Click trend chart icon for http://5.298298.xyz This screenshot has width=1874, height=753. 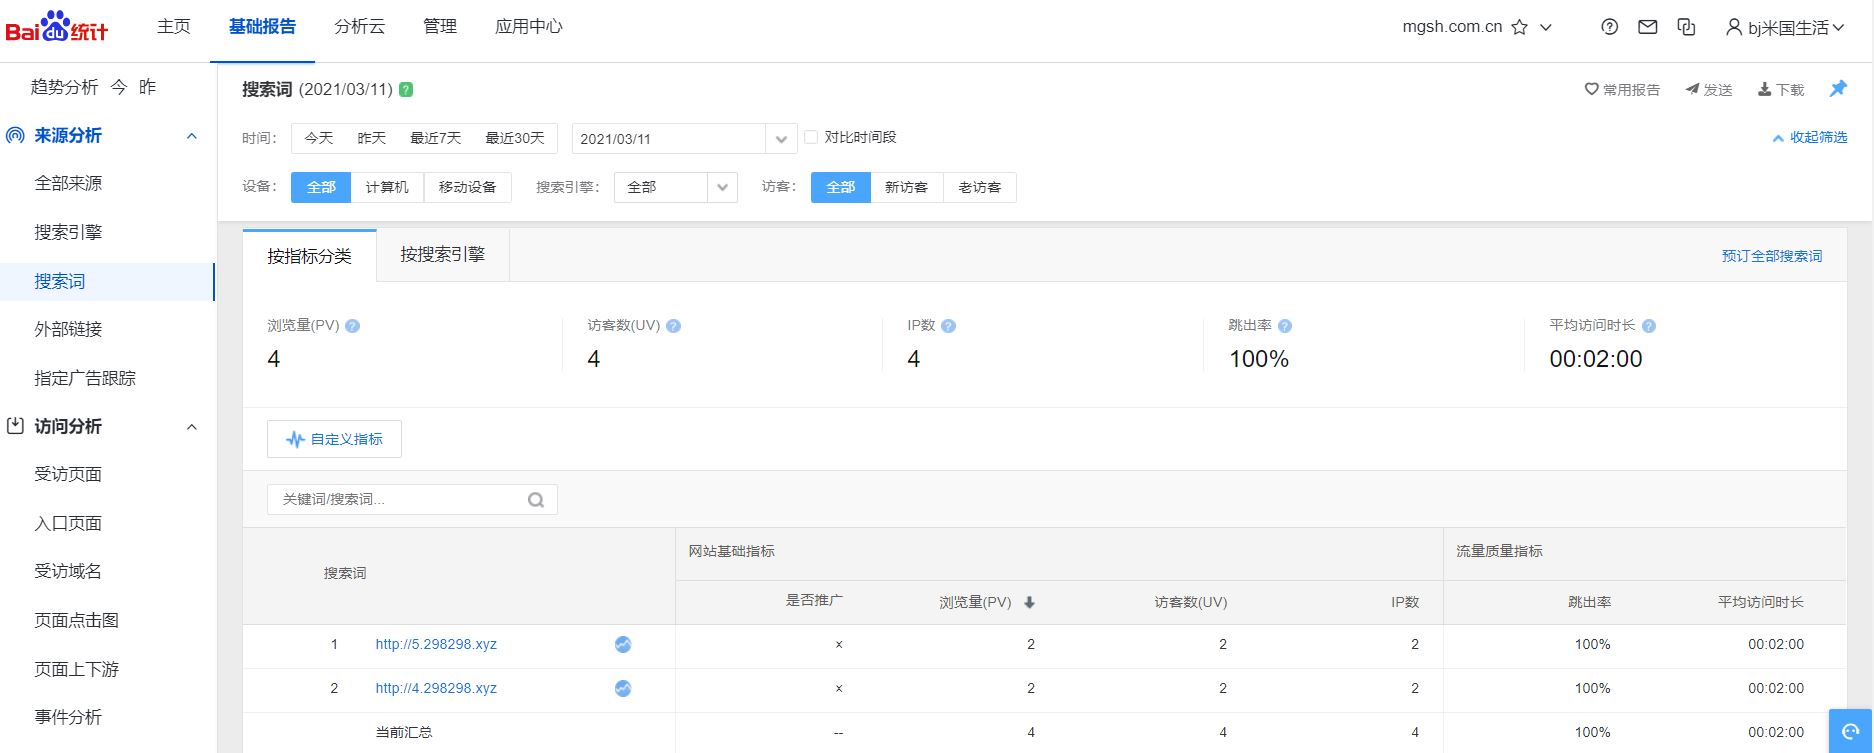click(x=623, y=645)
